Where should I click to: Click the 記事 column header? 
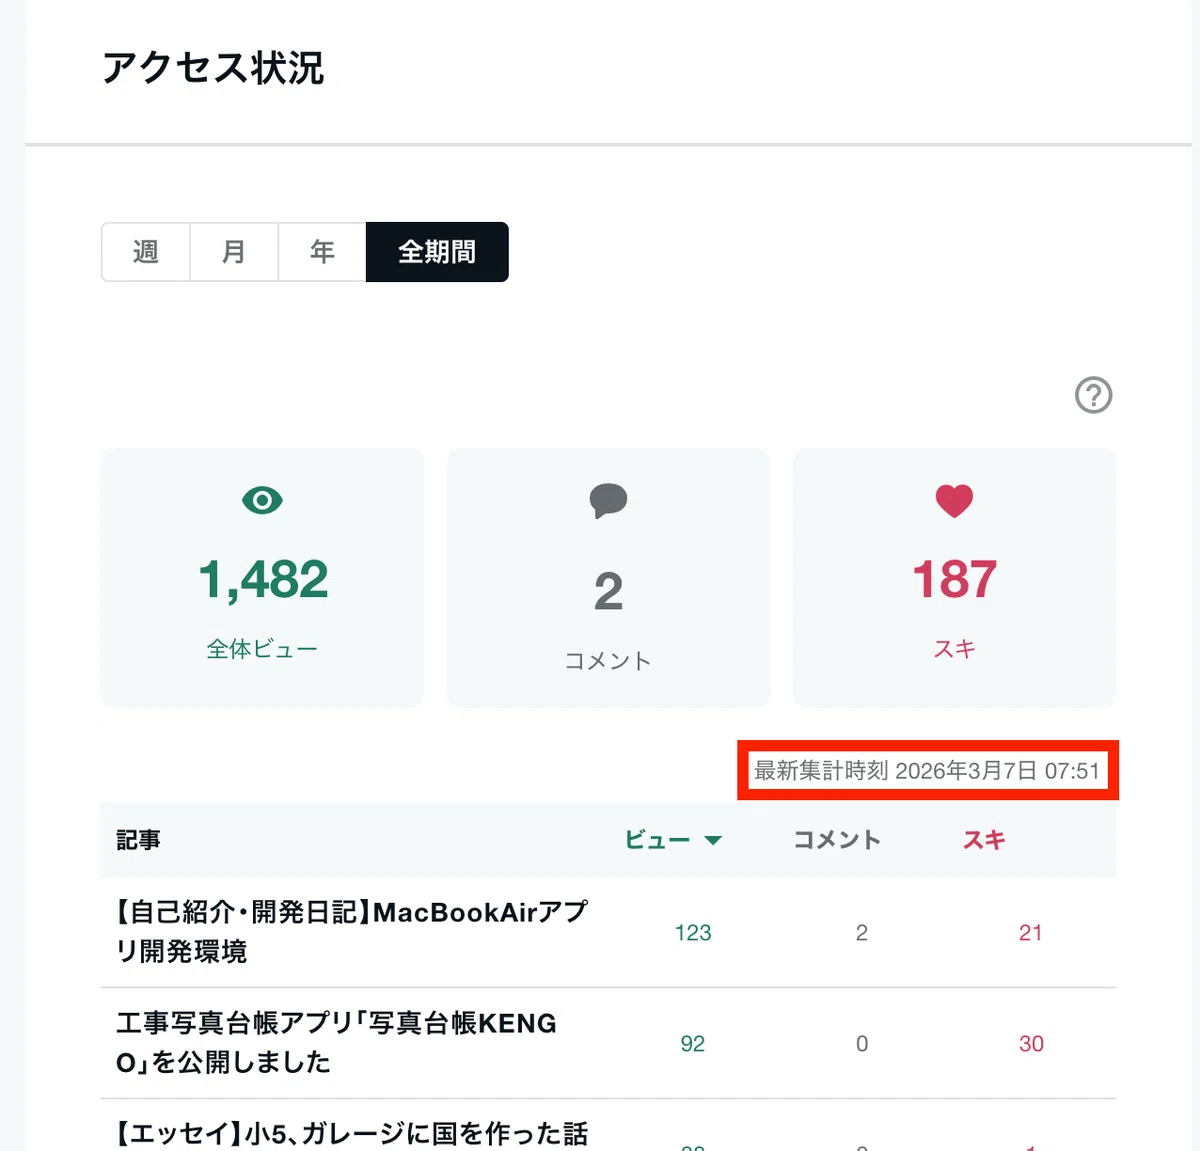point(138,840)
